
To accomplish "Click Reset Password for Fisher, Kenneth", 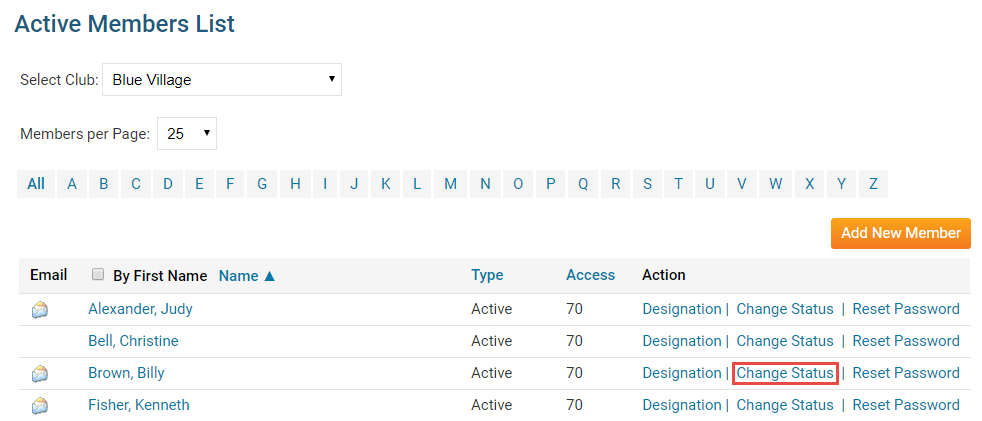I will click(x=906, y=405).
